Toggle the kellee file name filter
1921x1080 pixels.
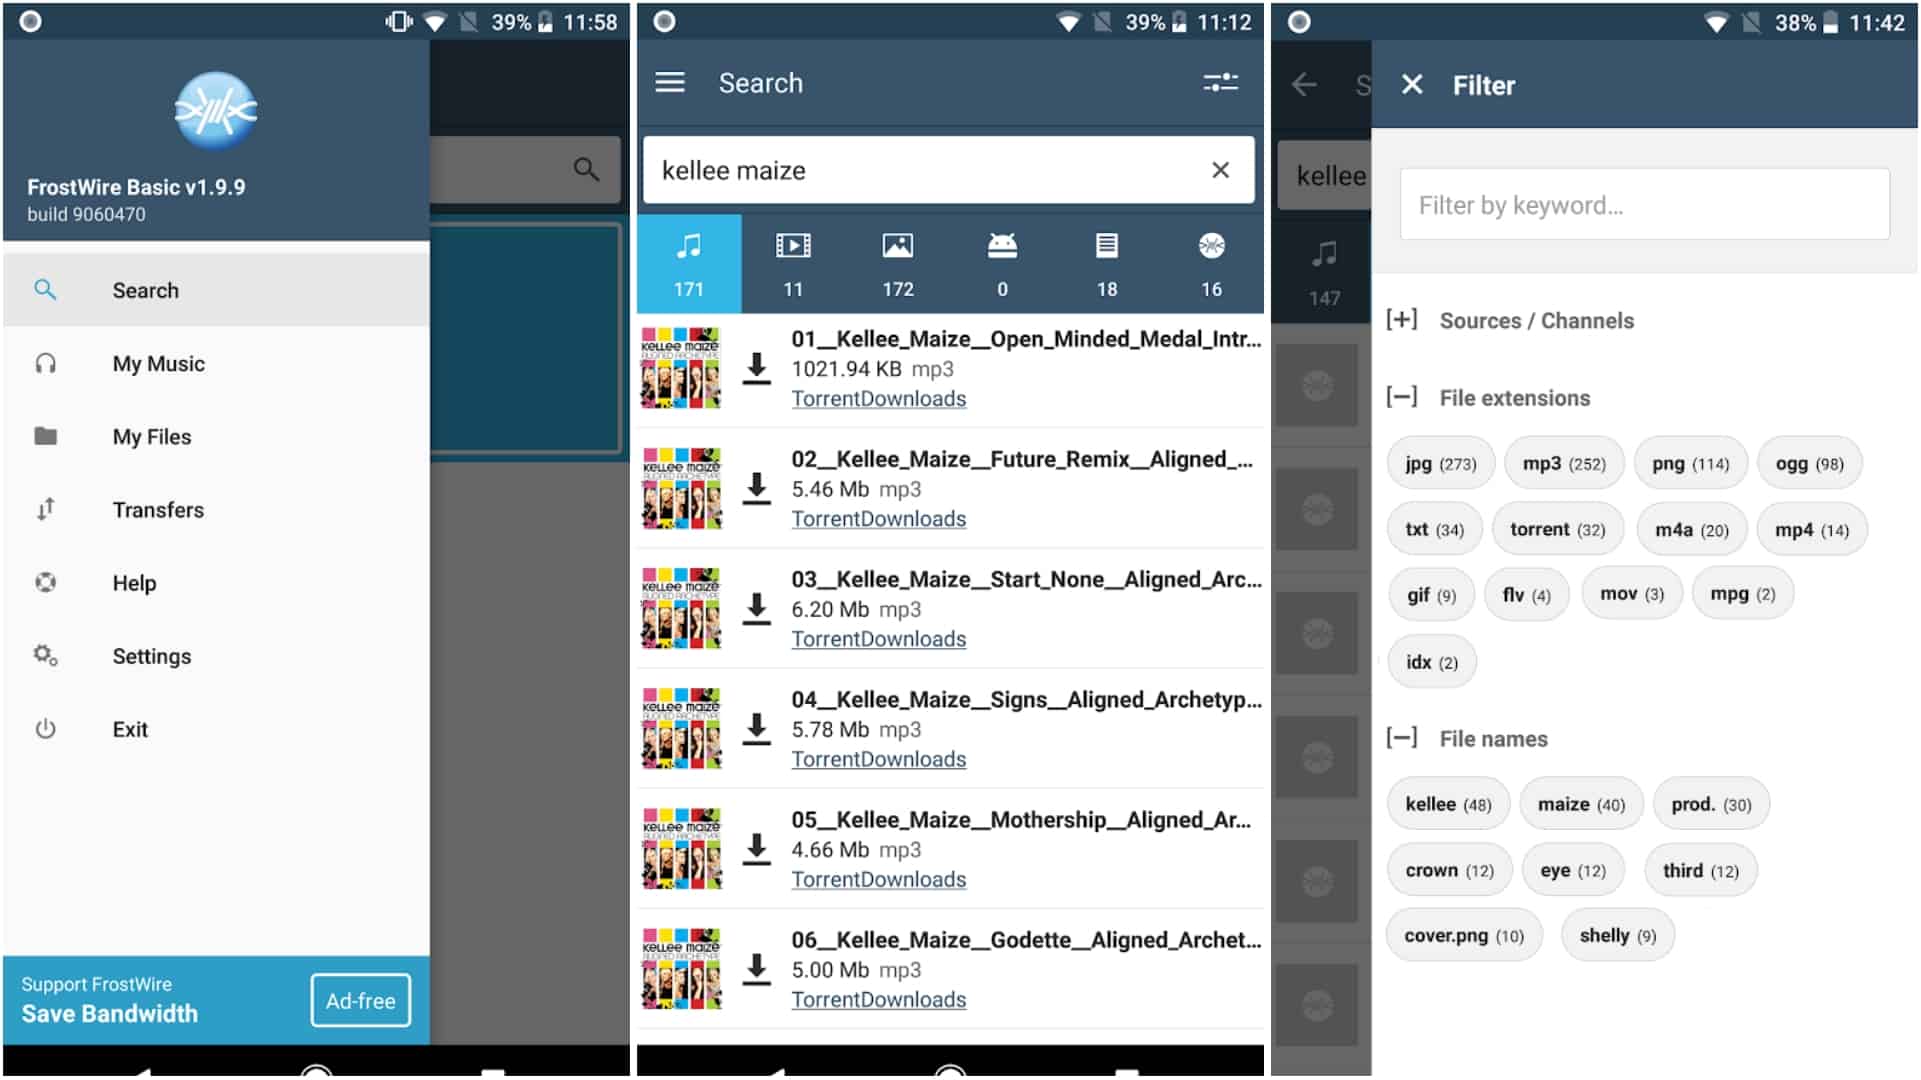click(x=1447, y=805)
